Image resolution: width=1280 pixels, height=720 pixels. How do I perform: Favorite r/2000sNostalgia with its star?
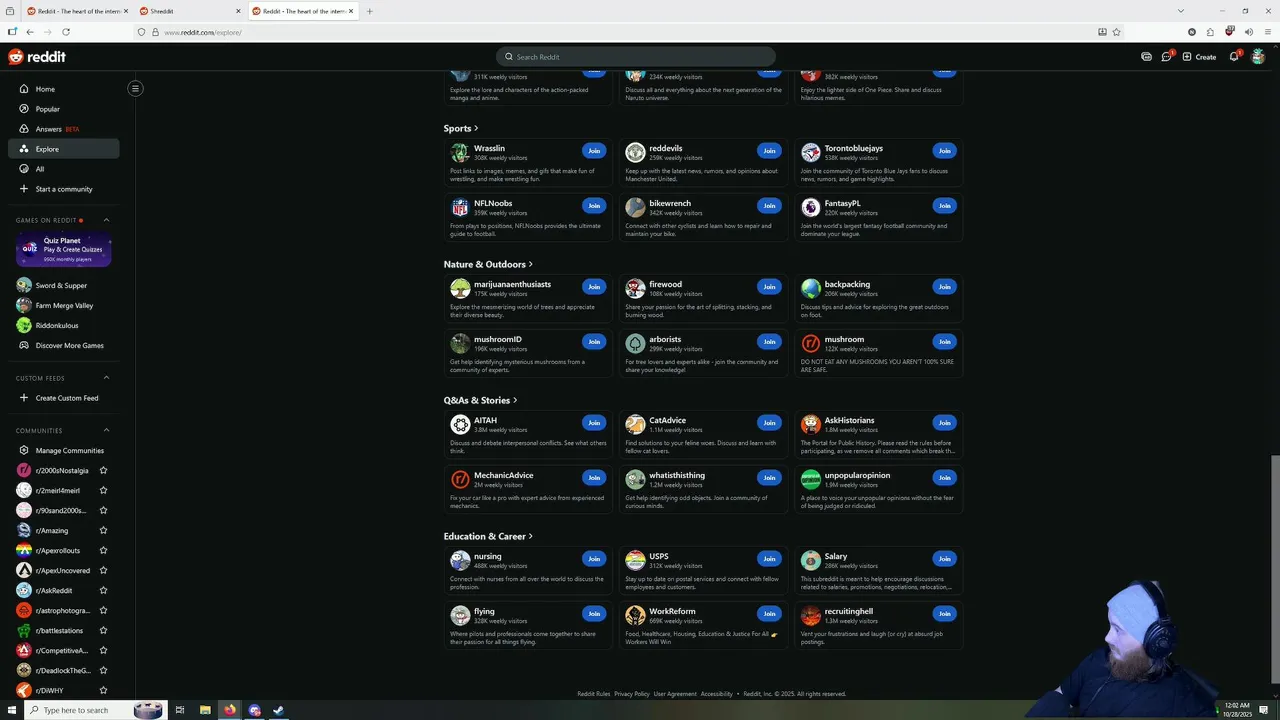(103, 470)
